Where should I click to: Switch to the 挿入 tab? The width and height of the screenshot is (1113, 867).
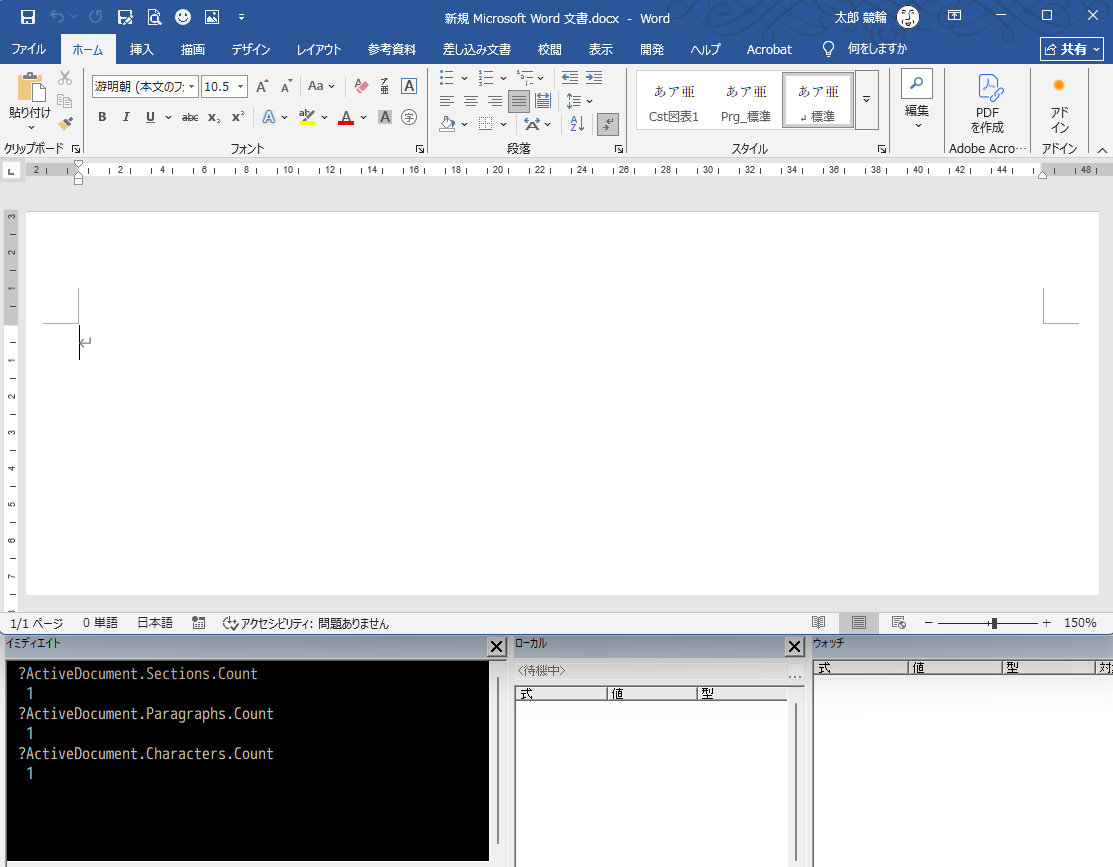coord(141,49)
